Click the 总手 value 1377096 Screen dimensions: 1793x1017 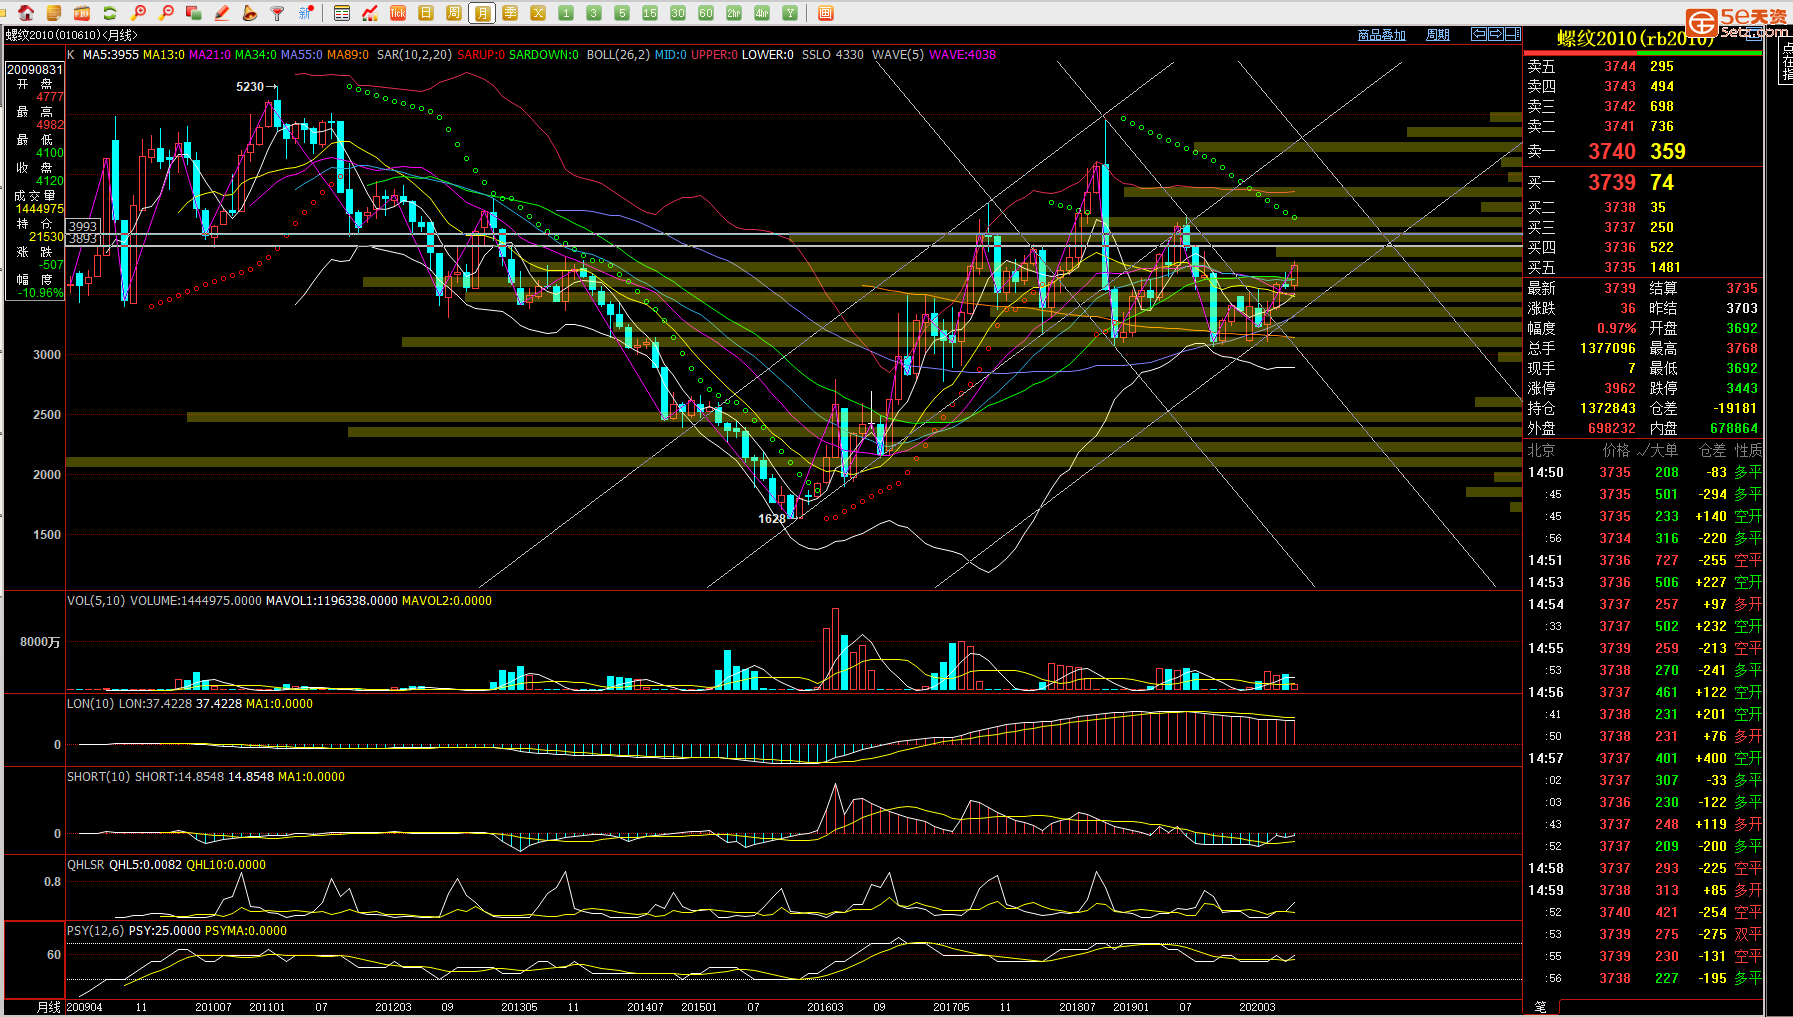[1608, 348]
